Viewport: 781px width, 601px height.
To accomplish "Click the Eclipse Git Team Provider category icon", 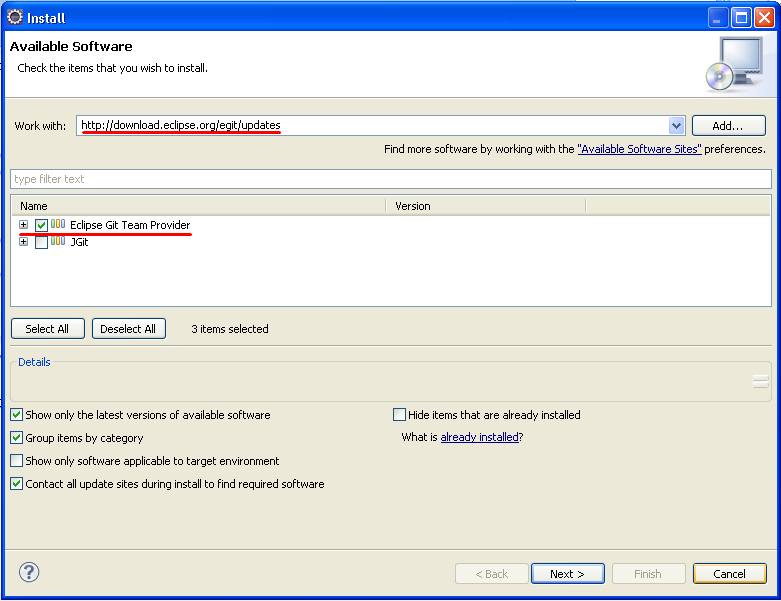I will [x=58, y=224].
